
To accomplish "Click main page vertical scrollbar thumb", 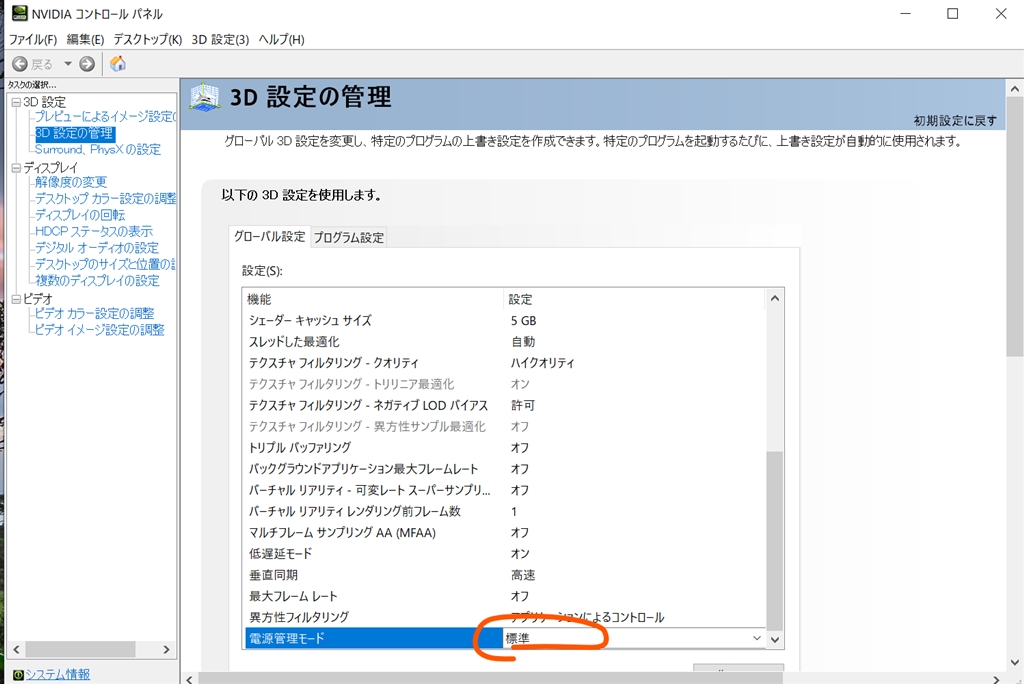I will pos(1014,227).
